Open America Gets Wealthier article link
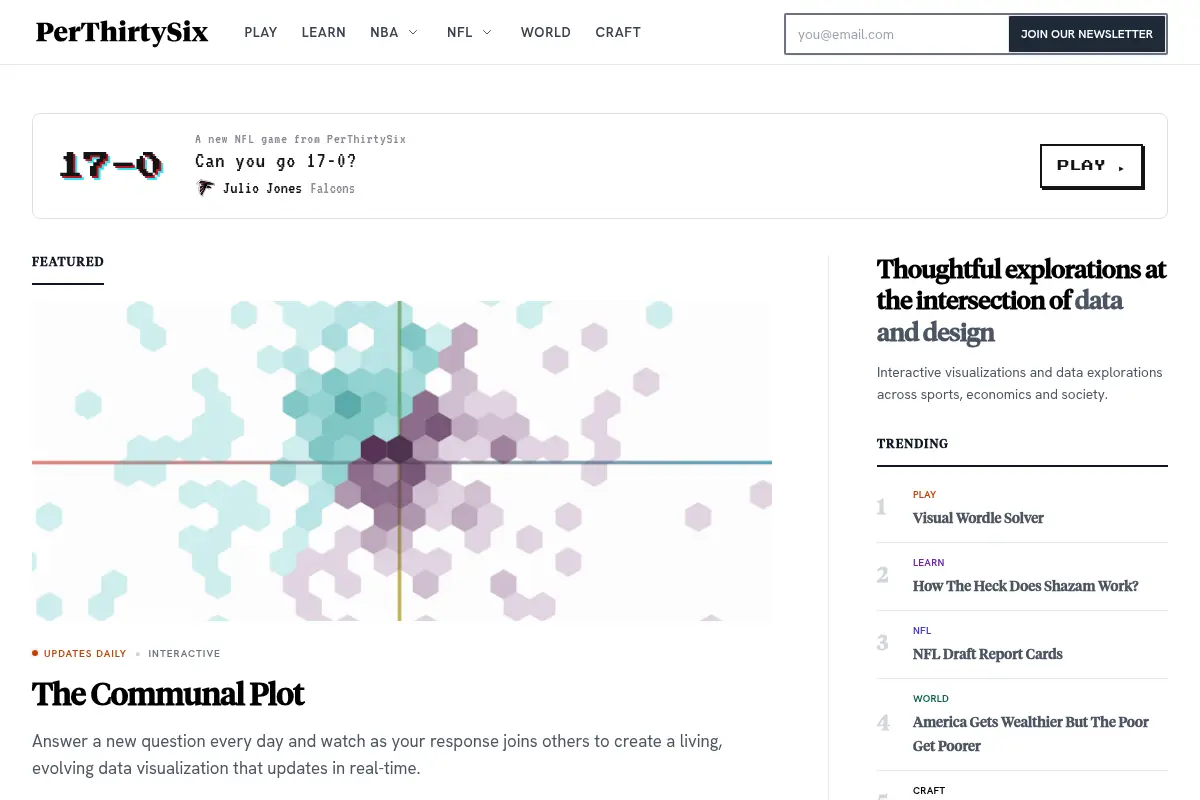The image size is (1200, 800). [x=1031, y=734]
